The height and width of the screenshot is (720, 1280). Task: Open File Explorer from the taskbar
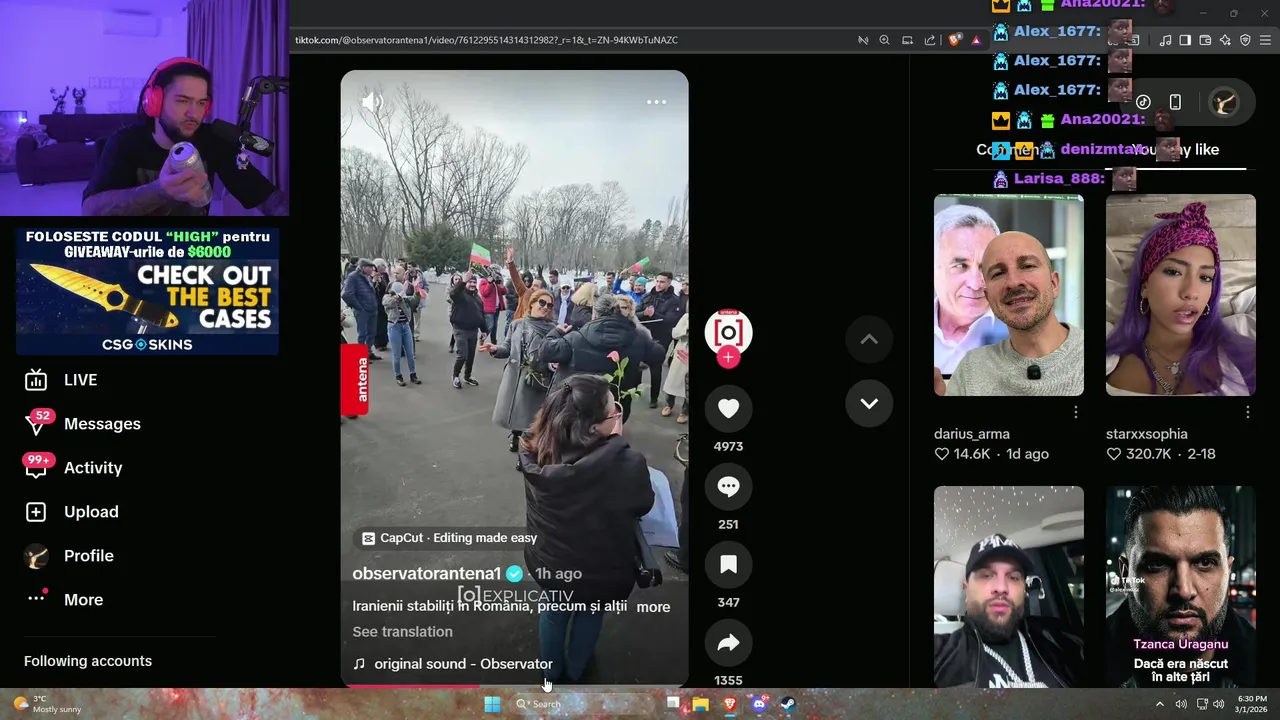[701, 704]
